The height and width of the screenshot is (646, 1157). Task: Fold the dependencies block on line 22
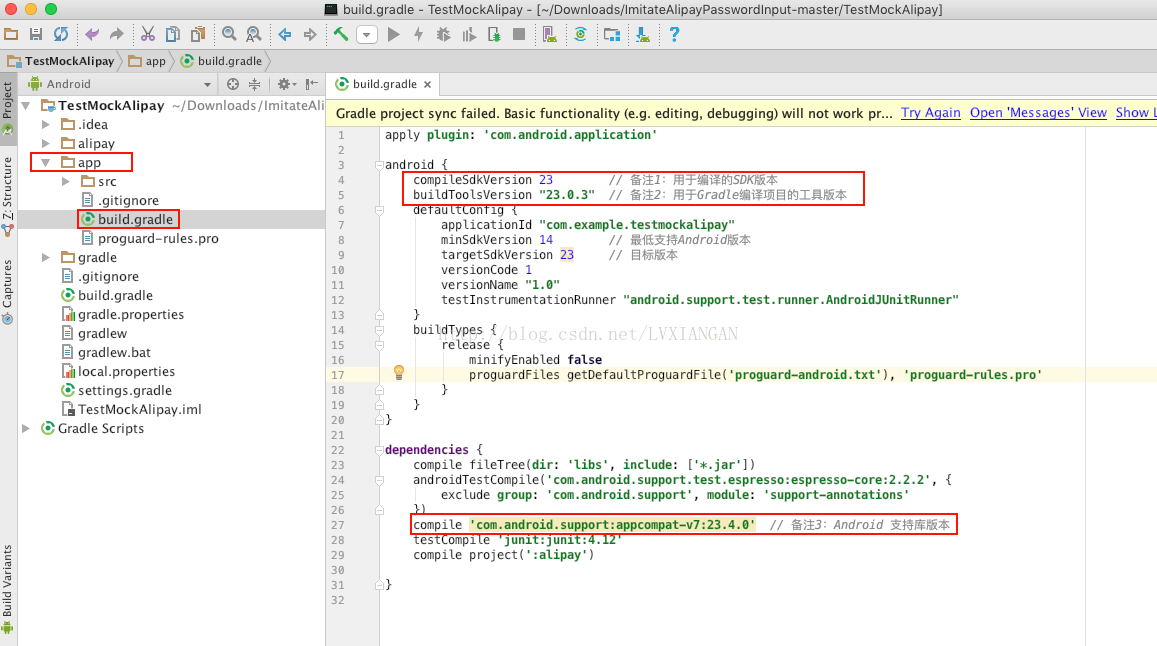379,450
